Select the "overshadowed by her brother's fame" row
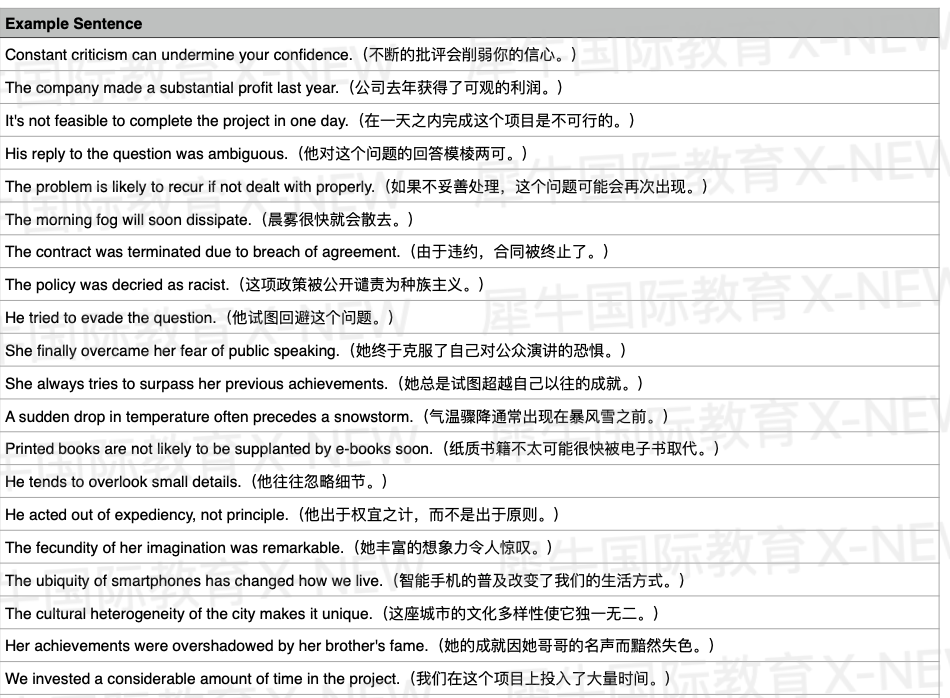950x698 pixels. point(360,646)
